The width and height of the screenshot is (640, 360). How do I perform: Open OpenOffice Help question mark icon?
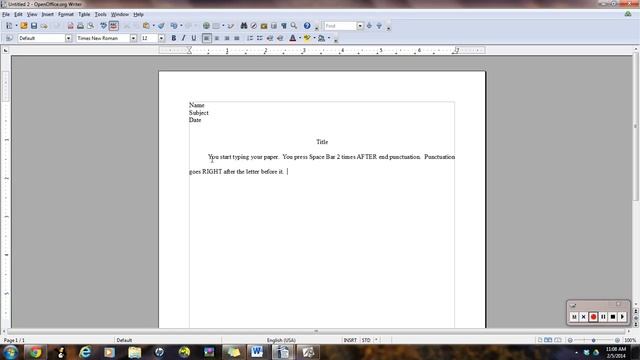click(x=307, y=26)
